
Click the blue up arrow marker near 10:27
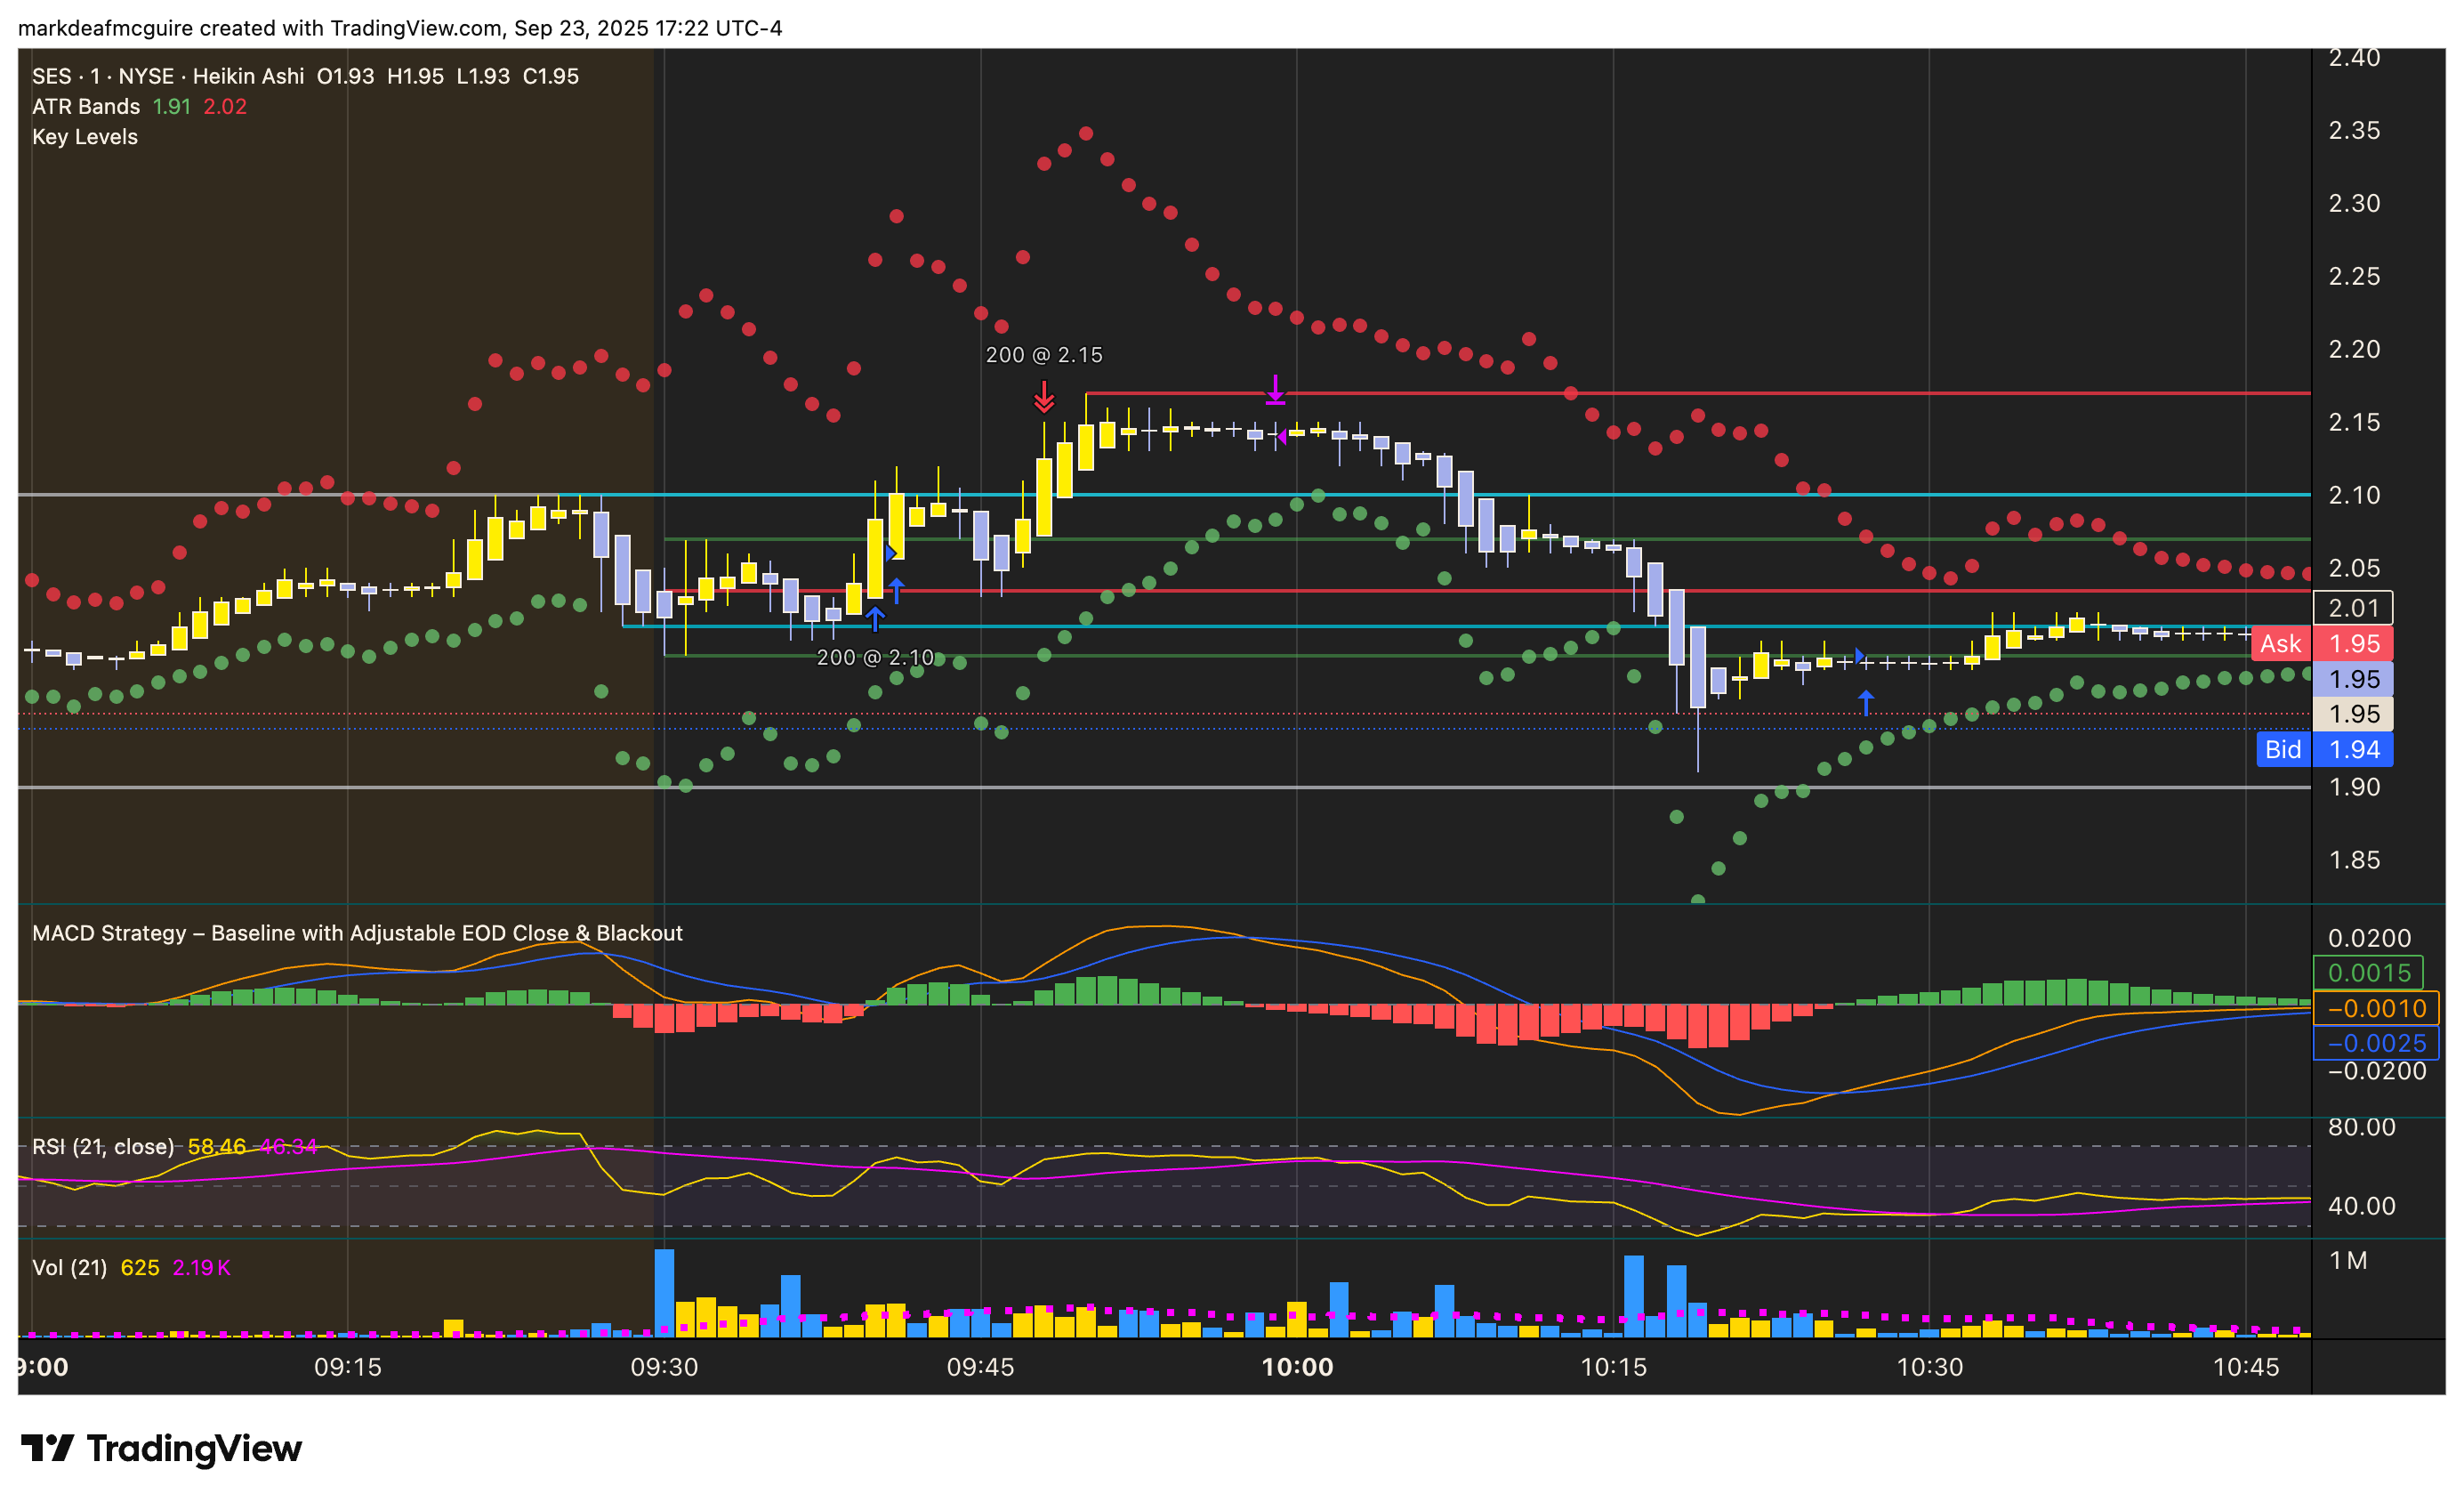[1866, 702]
